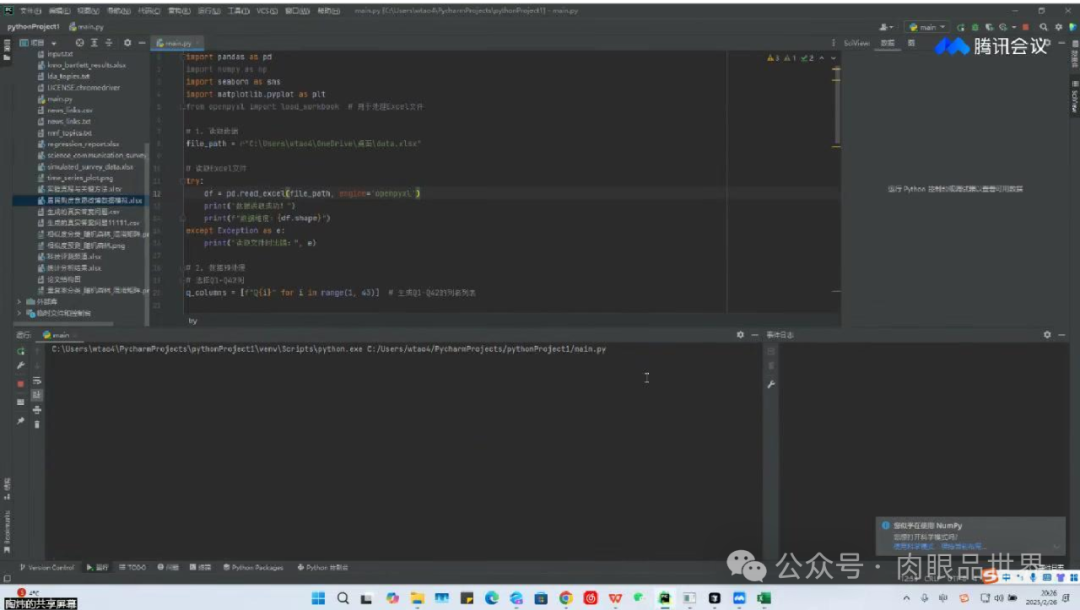Viewport: 1080px width, 610px height.
Task: Go to next highlighted error arrow
Action: pos(833,58)
